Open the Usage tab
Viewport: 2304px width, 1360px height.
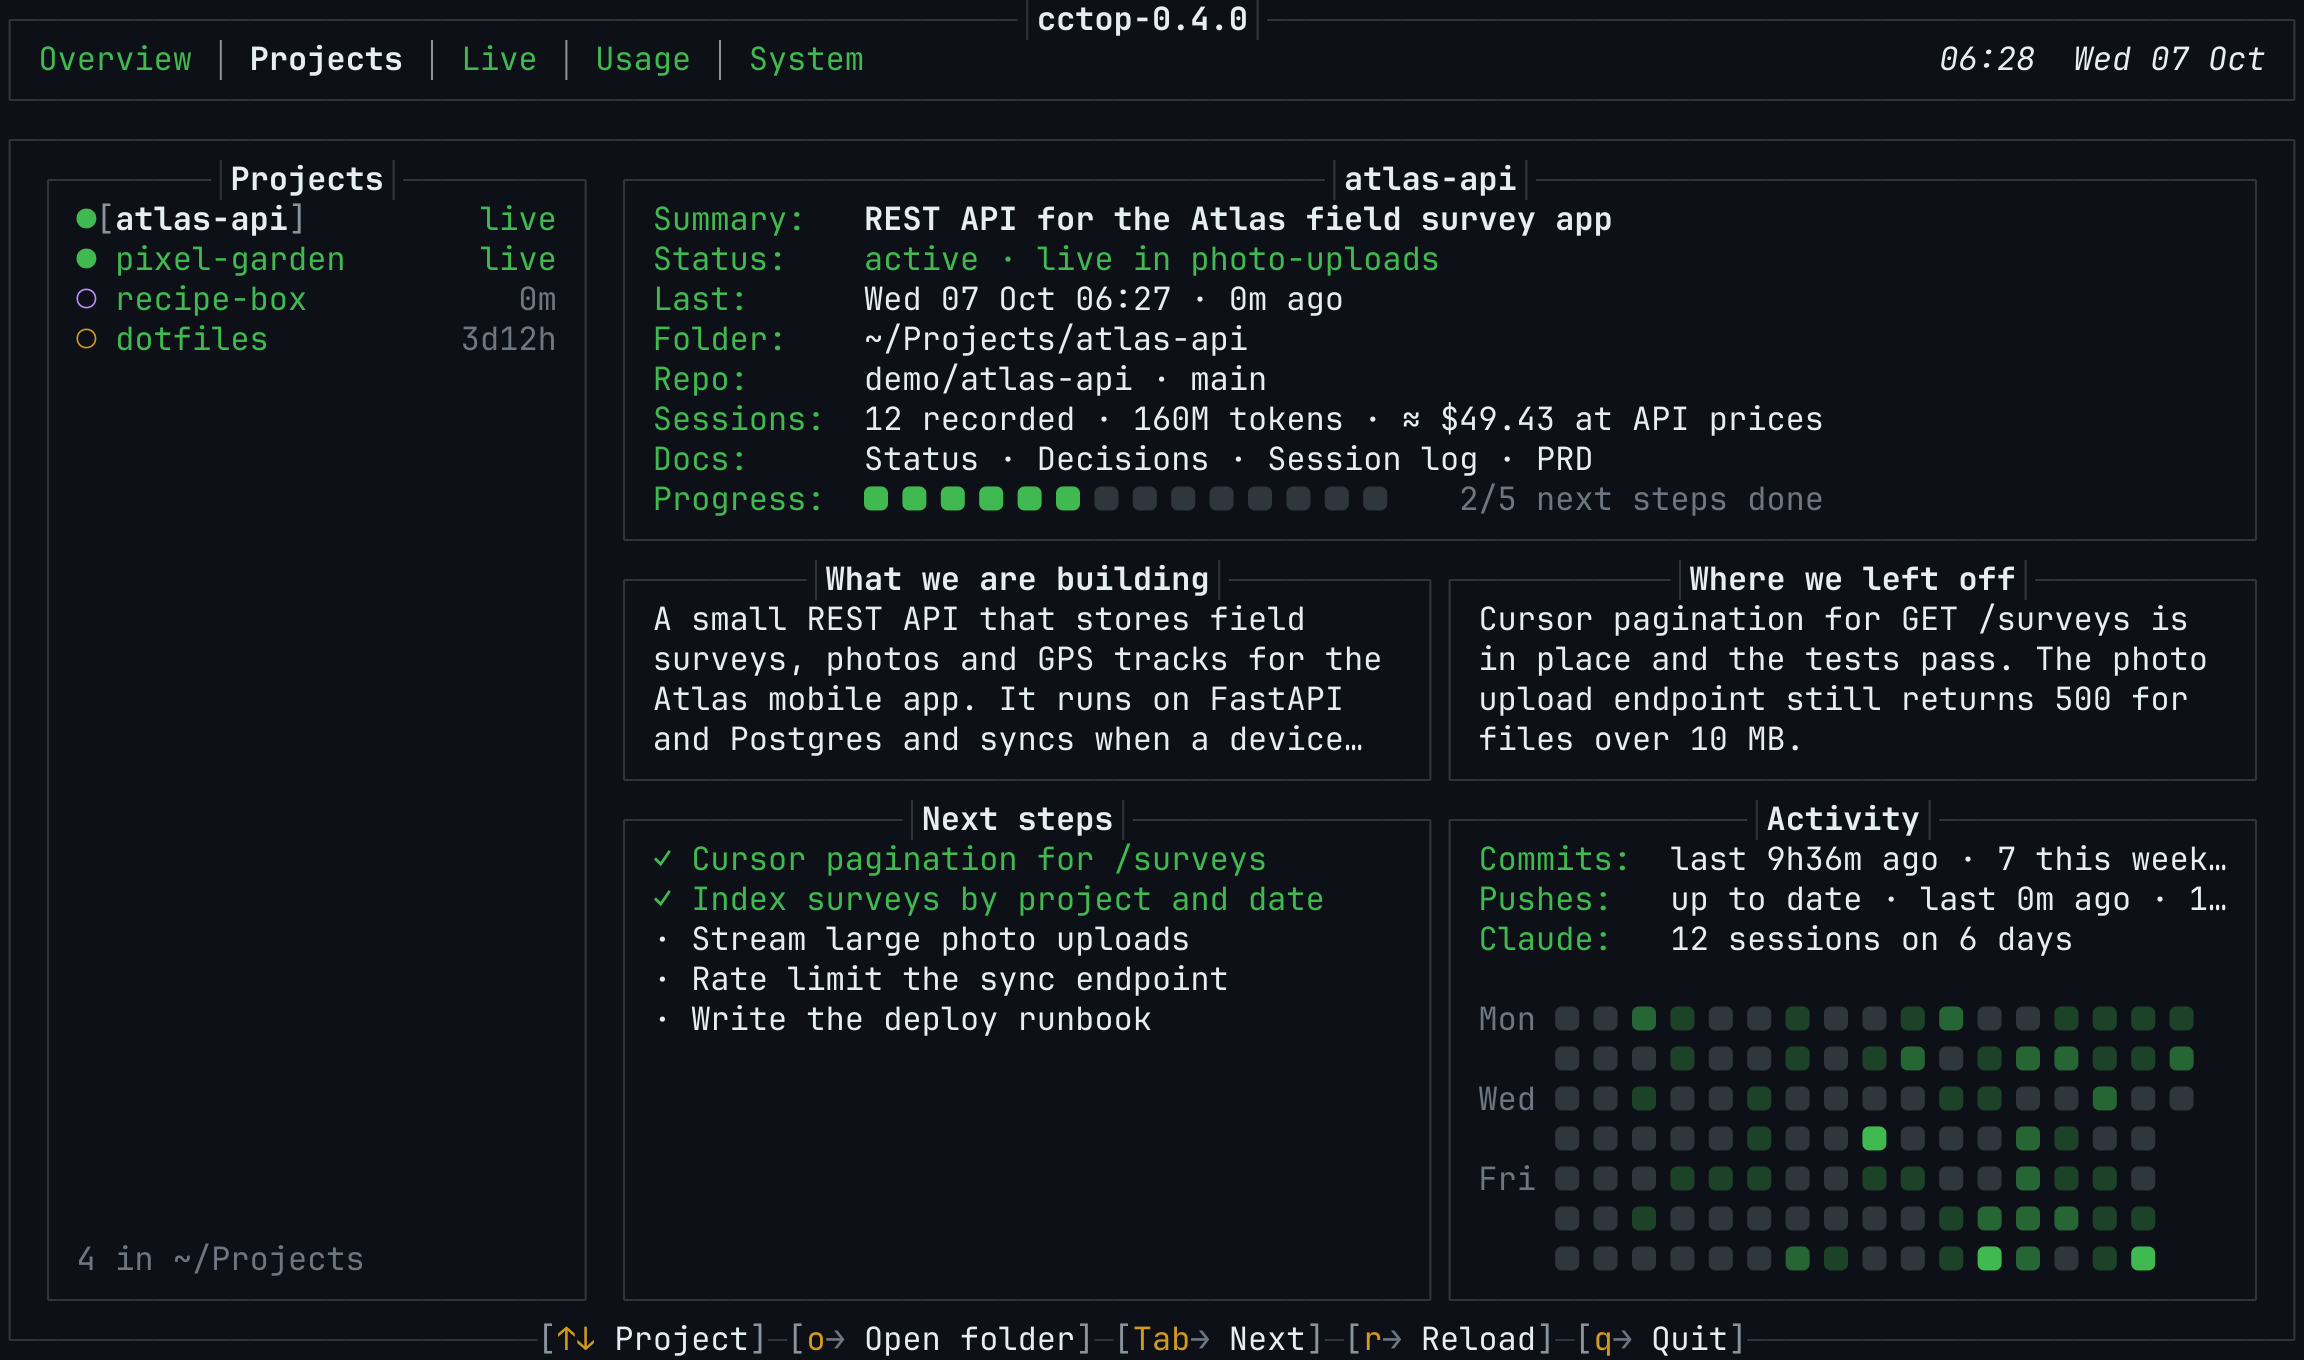(643, 59)
